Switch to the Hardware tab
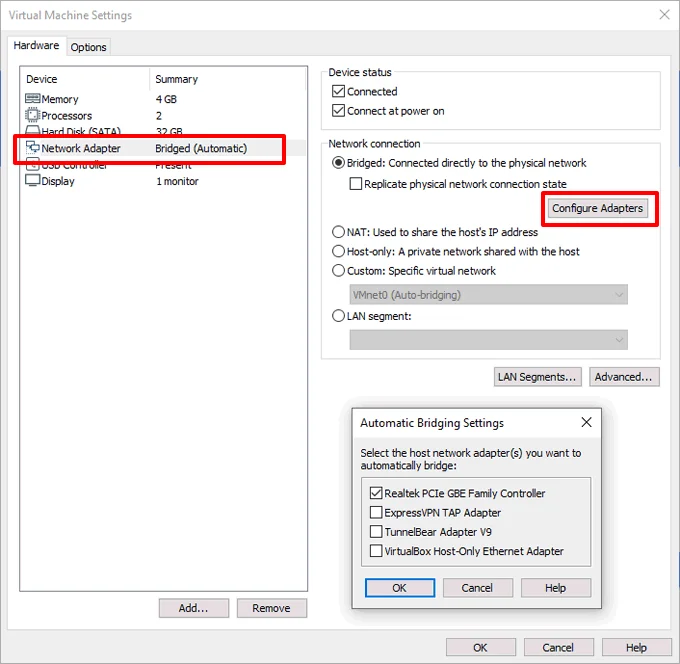Screen dimensions: 680x664 coord(36,46)
